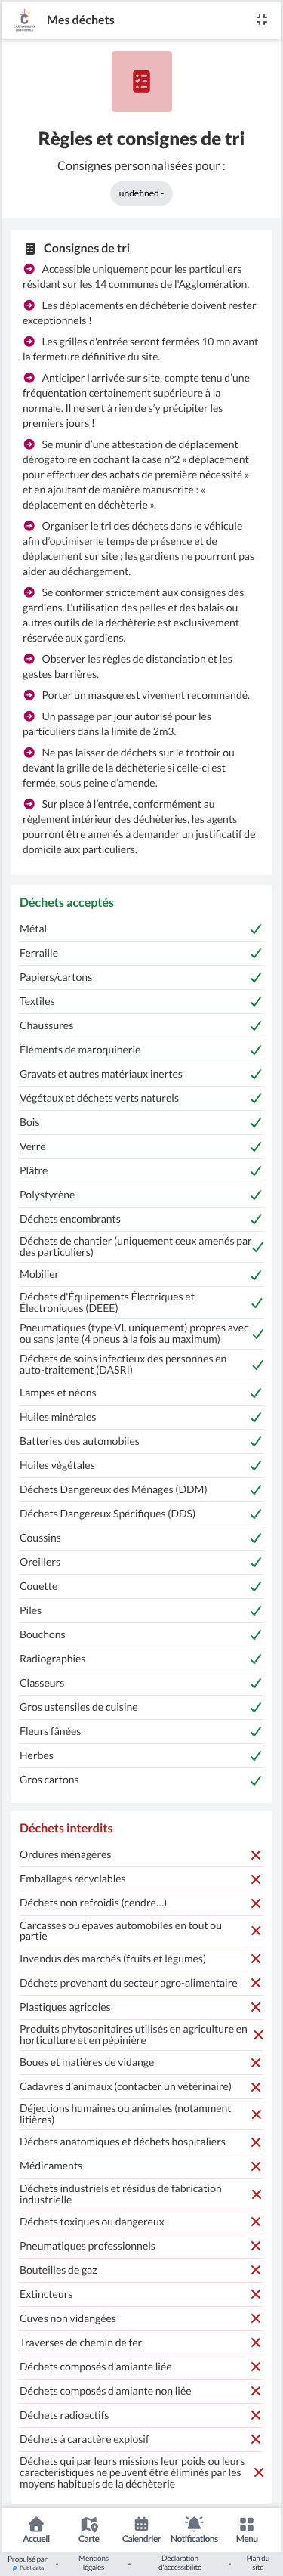
Task: Open the Carte map icon
Action: [89, 2524]
